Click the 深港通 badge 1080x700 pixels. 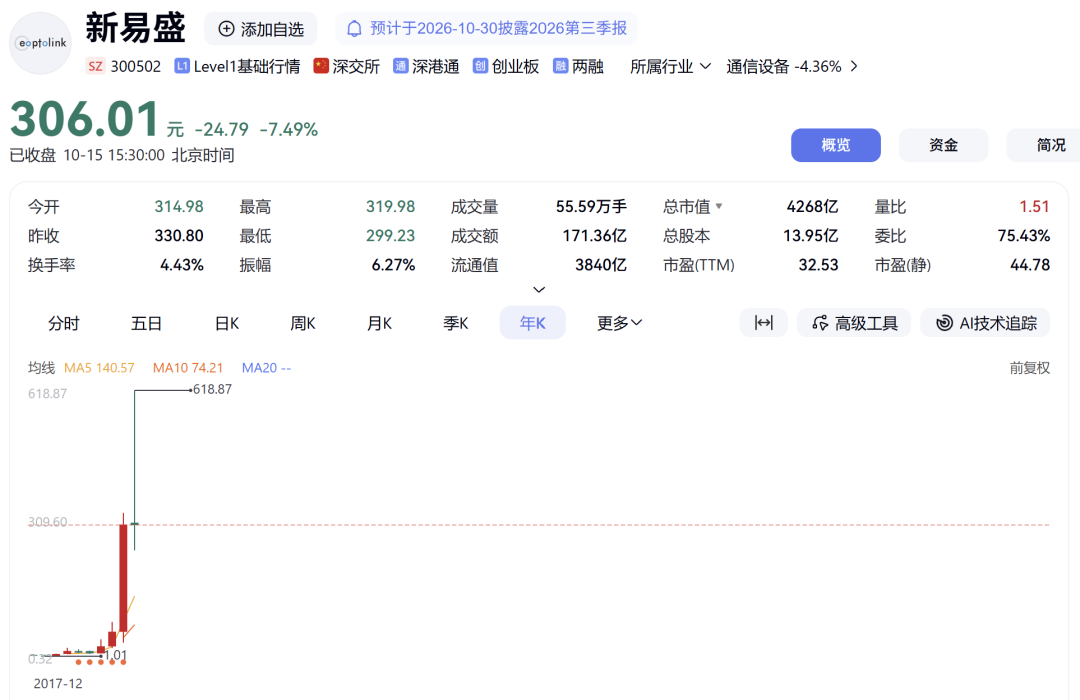[426, 66]
